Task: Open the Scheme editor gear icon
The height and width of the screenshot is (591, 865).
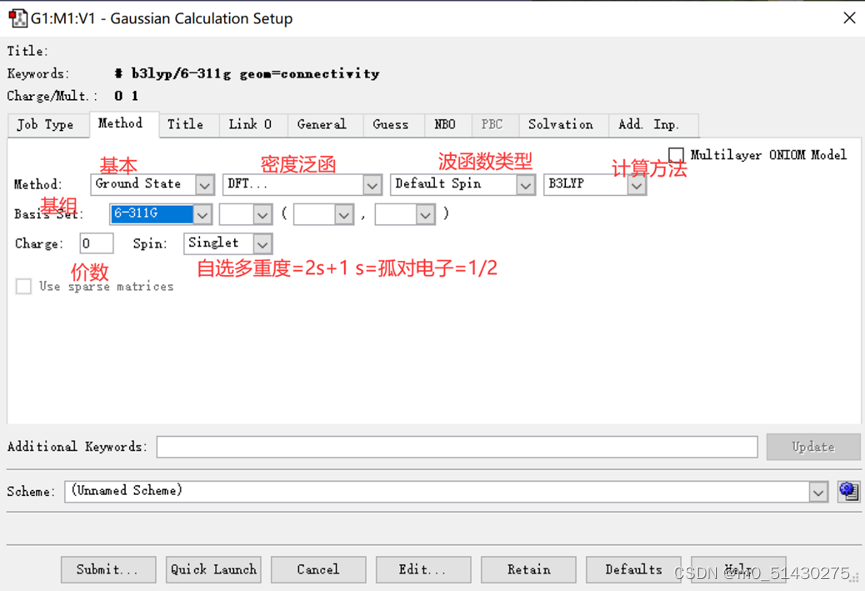Action: (x=849, y=491)
